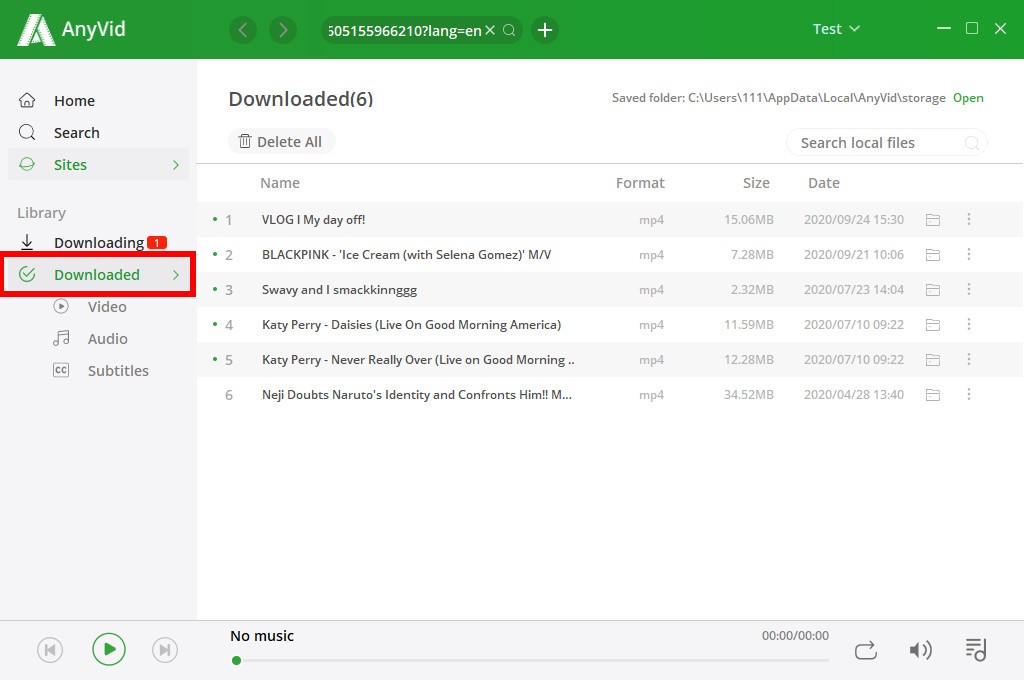Click Open link for saved folder

coord(968,98)
